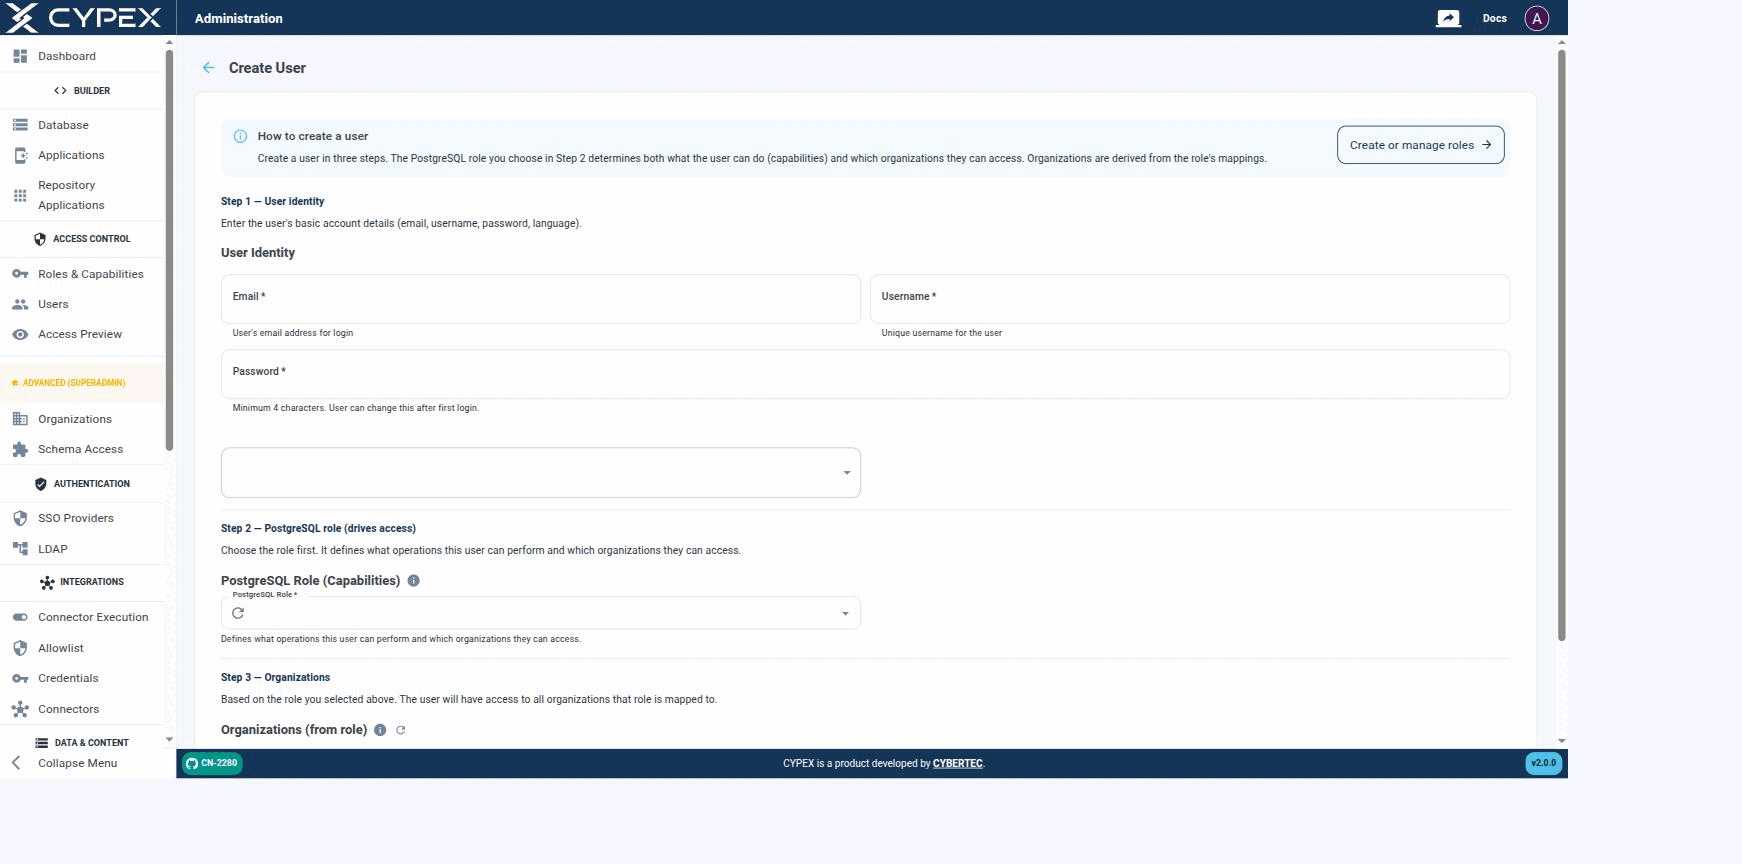Click the Connector Execution toggle icon

point(20,617)
